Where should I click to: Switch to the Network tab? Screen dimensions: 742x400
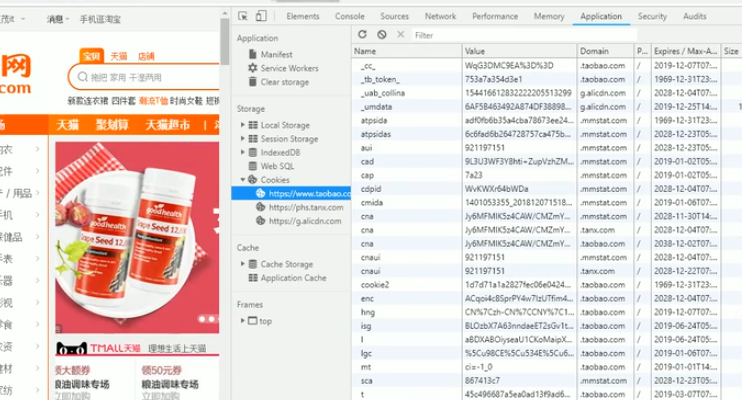pyautogui.click(x=440, y=16)
